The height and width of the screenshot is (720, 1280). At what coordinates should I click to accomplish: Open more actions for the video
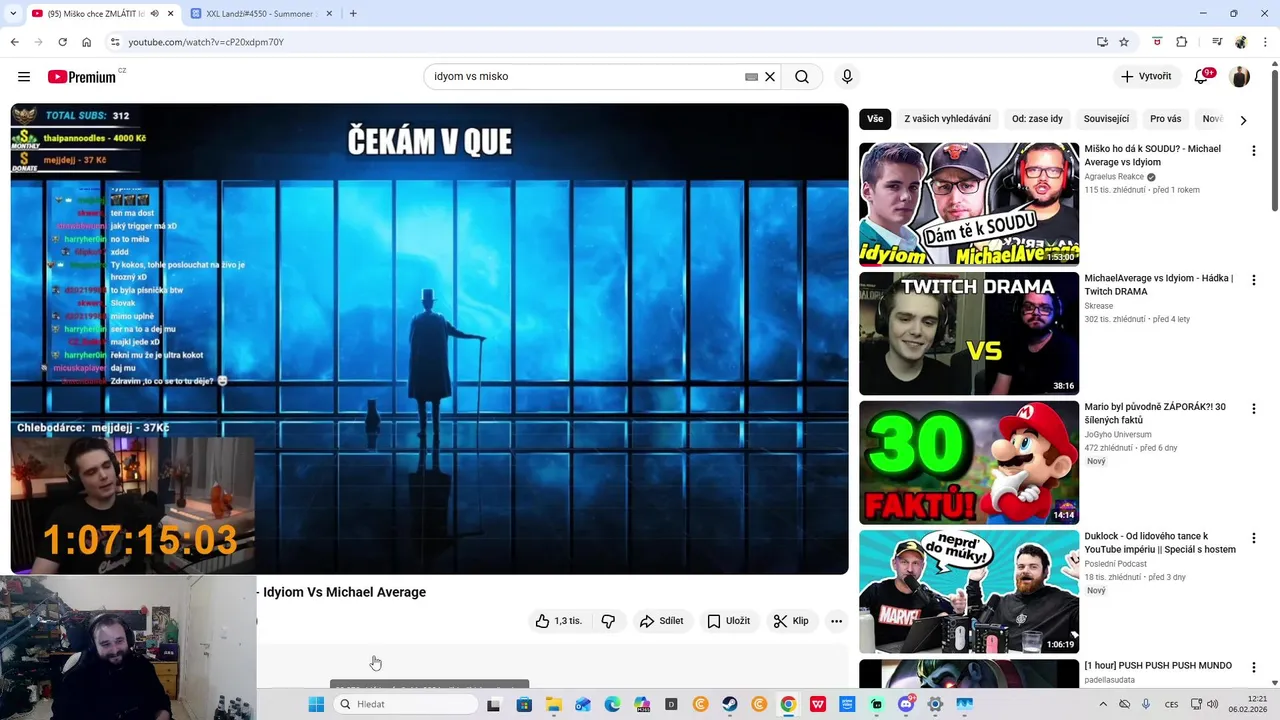(x=836, y=621)
